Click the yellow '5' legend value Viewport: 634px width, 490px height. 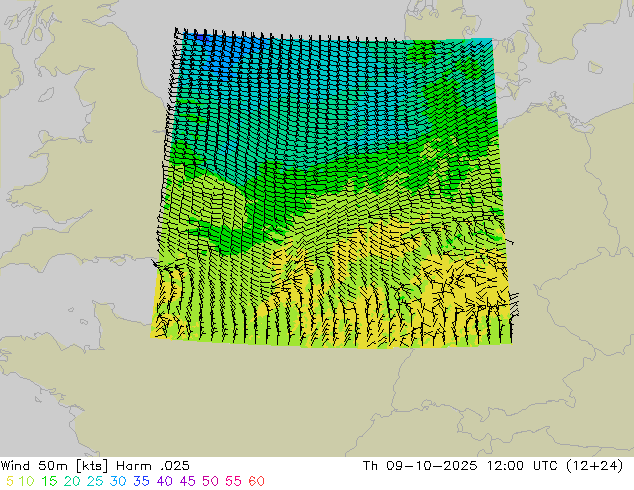10,481
